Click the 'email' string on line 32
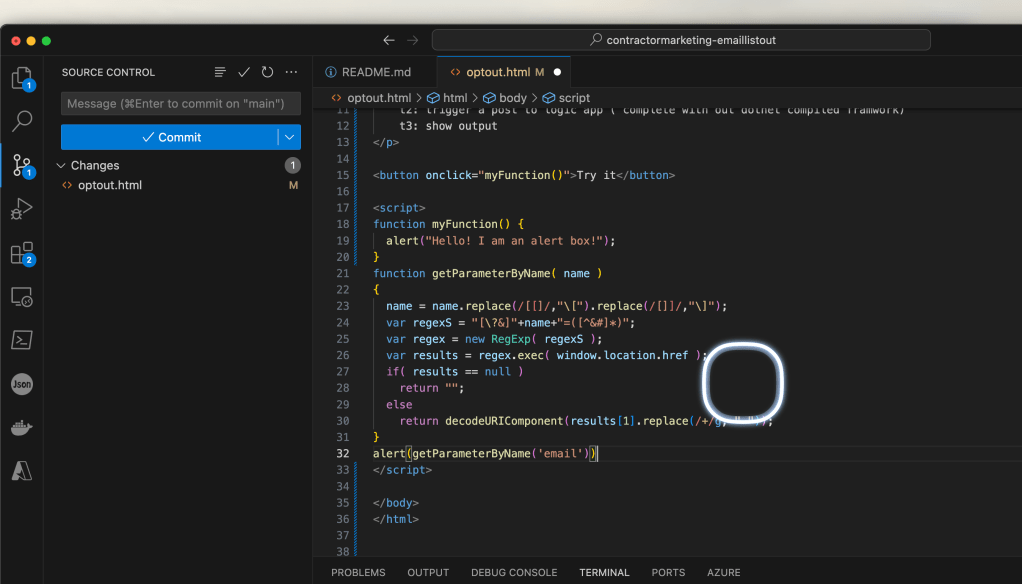 click(560, 454)
